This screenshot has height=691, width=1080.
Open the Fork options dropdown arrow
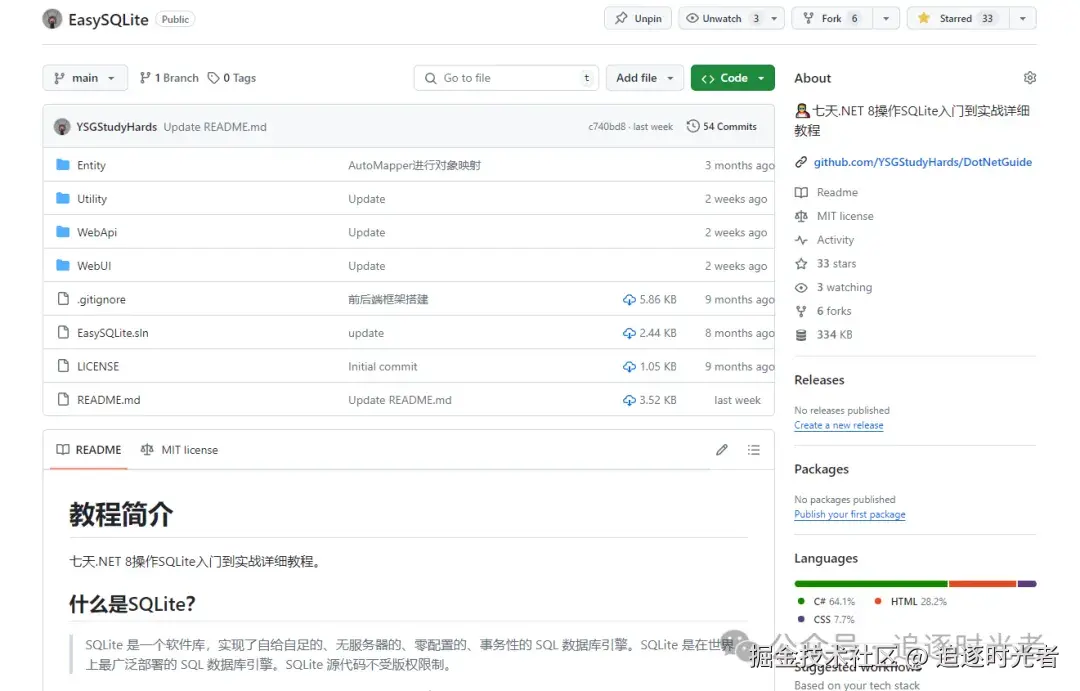tap(886, 19)
